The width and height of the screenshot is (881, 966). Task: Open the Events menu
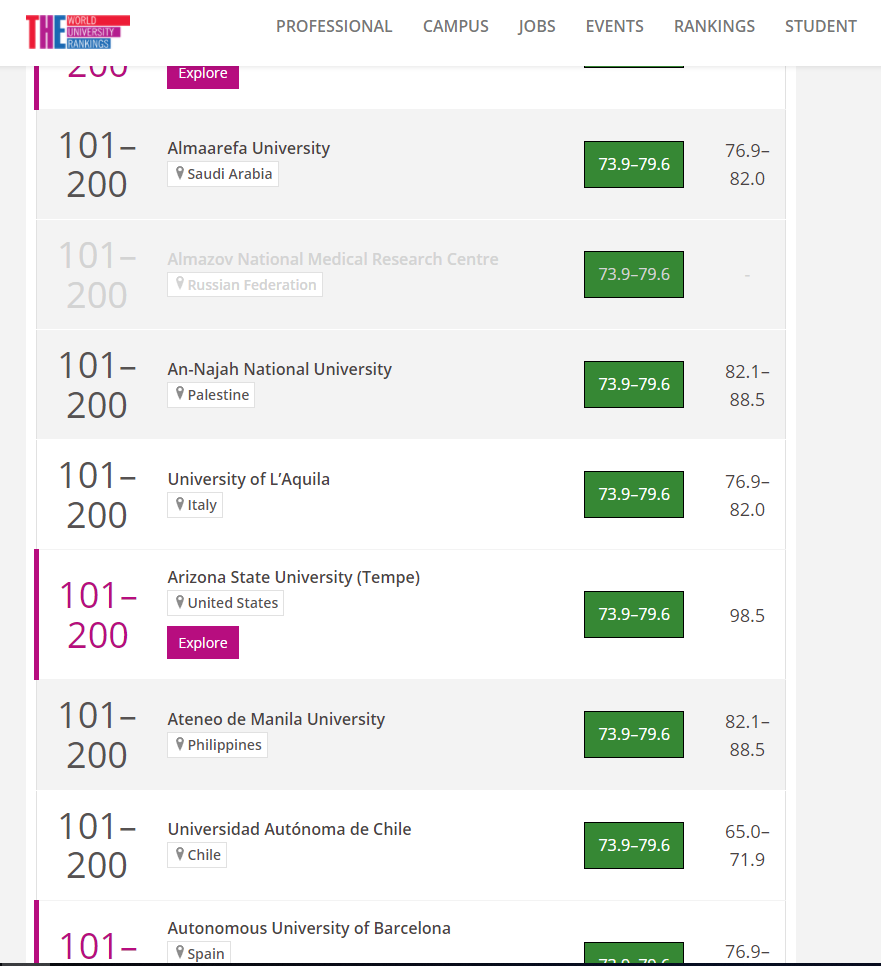[x=615, y=27]
